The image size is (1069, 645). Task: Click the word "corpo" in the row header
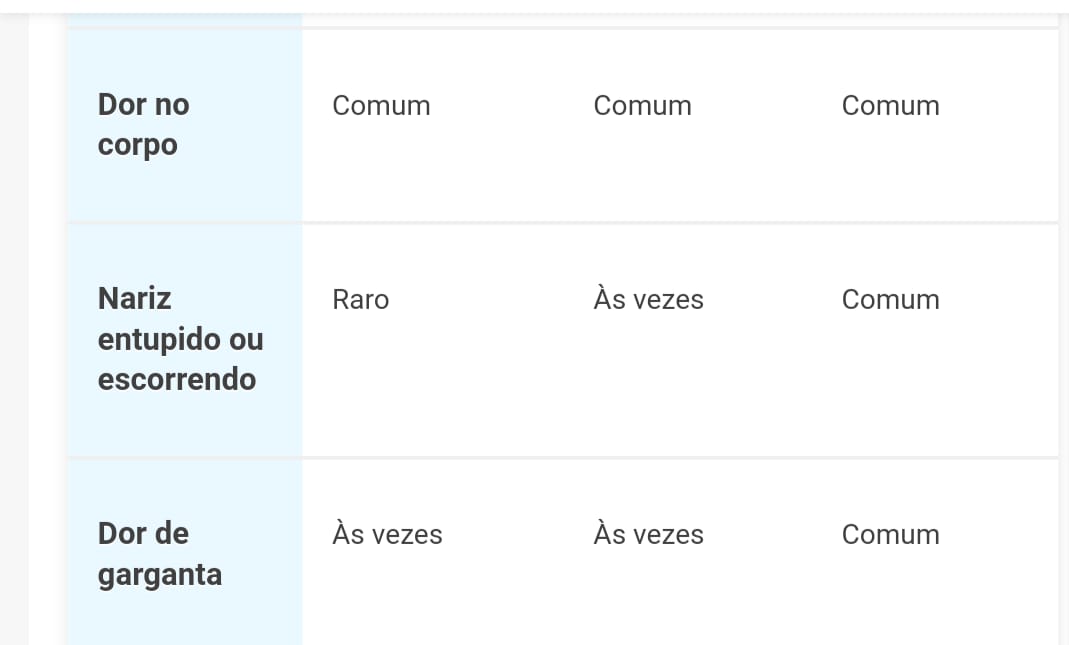[137, 146]
